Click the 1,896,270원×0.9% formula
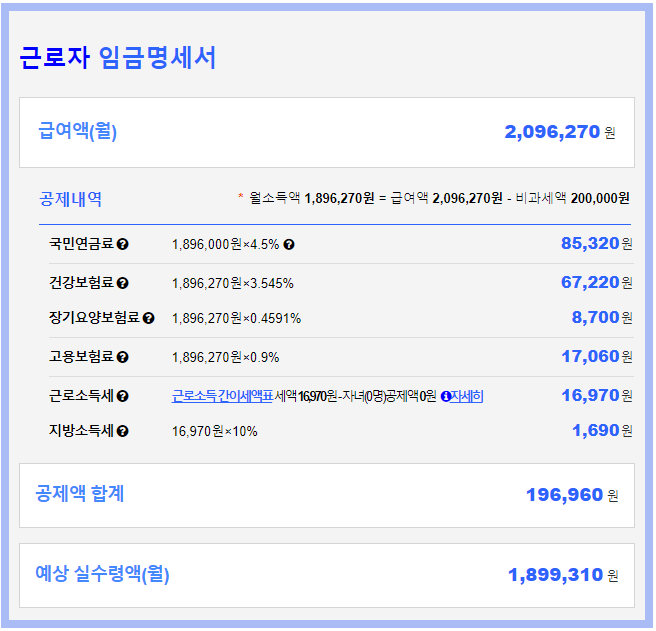The height and width of the screenshot is (631, 656). point(226,358)
